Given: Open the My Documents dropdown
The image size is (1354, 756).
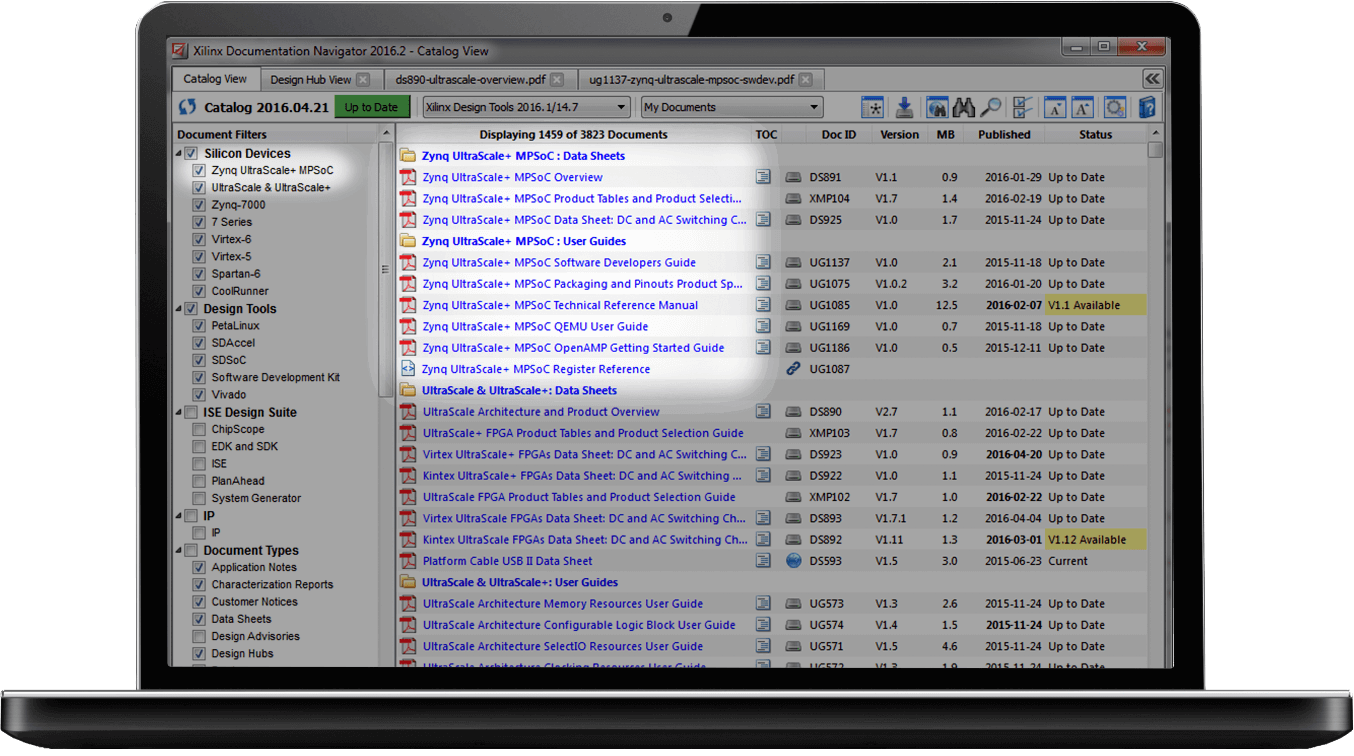Looking at the screenshot, I should pyautogui.click(x=731, y=108).
